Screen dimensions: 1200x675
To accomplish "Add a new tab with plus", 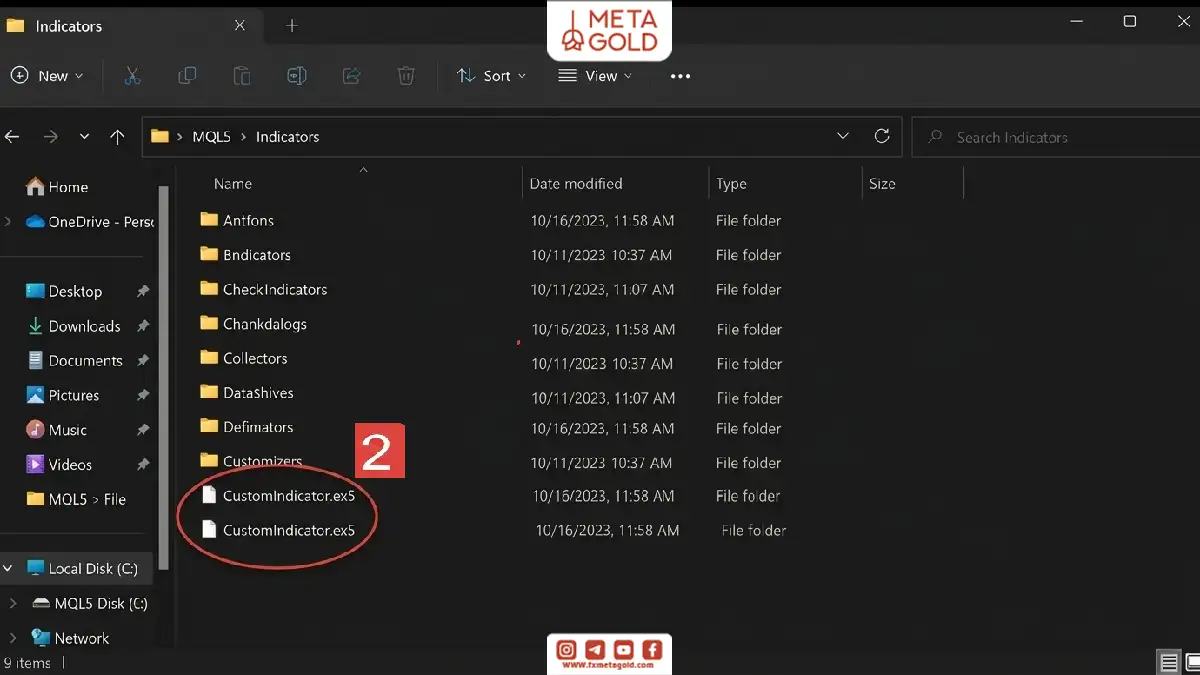I will 292,26.
